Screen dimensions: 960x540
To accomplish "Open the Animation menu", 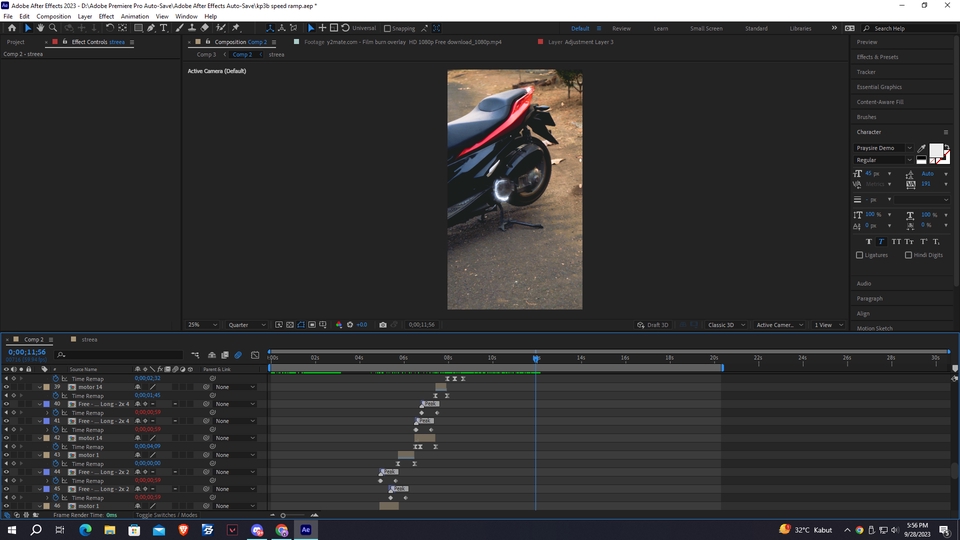I will pyautogui.click(x=134, y=16).
